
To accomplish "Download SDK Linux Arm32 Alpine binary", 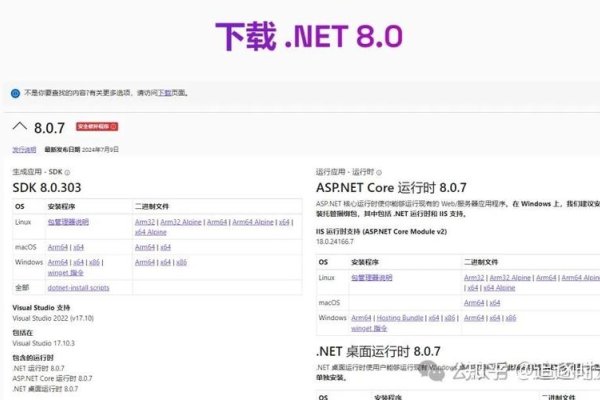I will (181, 222).
